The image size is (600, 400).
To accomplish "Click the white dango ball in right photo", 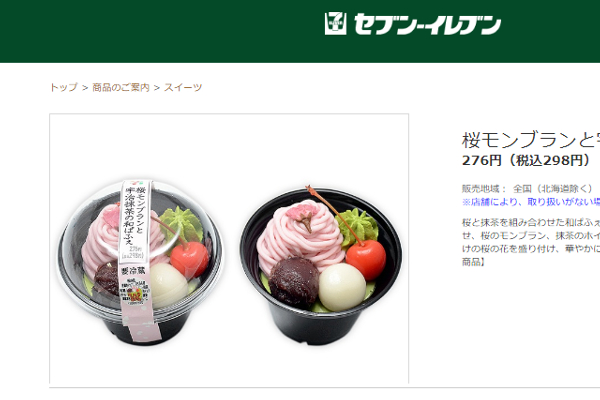I will tap(342, 286).
